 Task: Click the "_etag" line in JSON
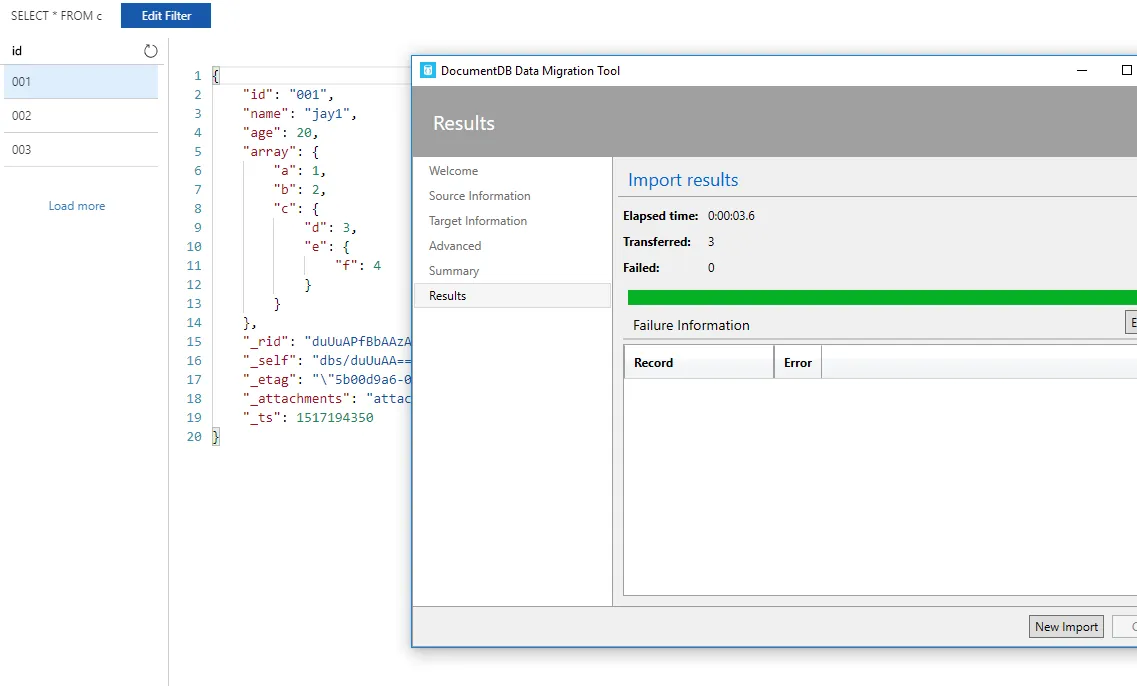point(327,380)
